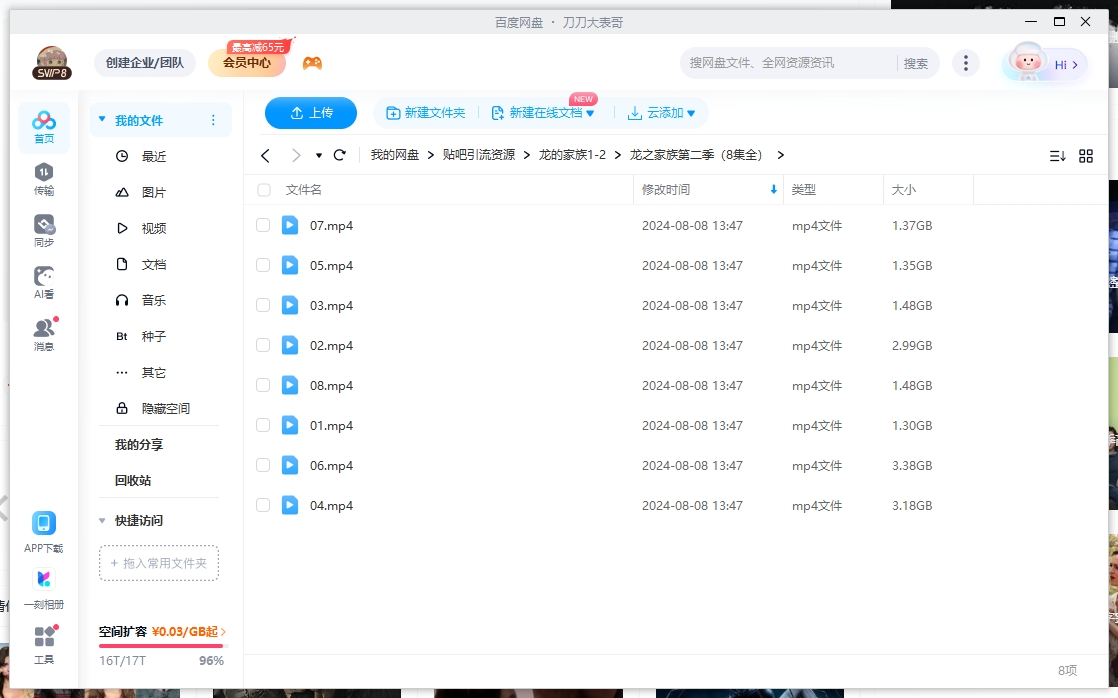Screen dimensions: 1118x698
Task: Open the AI看 feature
Action: coord(43,281)
